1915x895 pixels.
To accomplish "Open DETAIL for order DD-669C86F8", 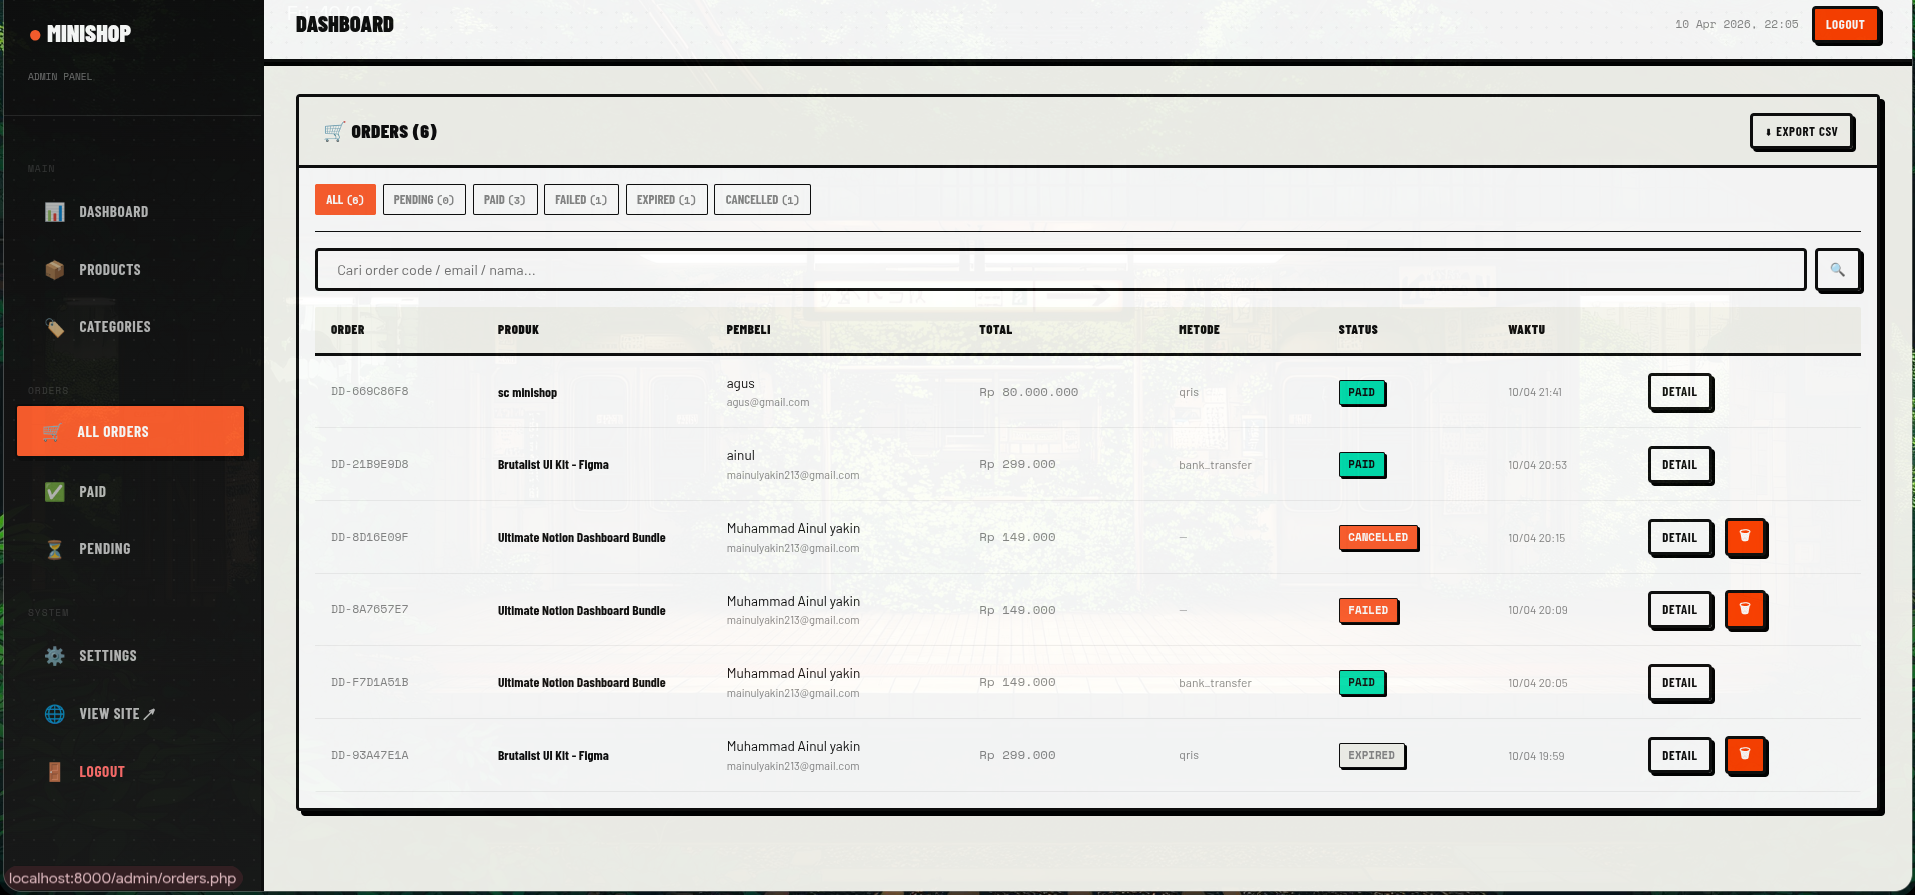I will click(1679, 392).
